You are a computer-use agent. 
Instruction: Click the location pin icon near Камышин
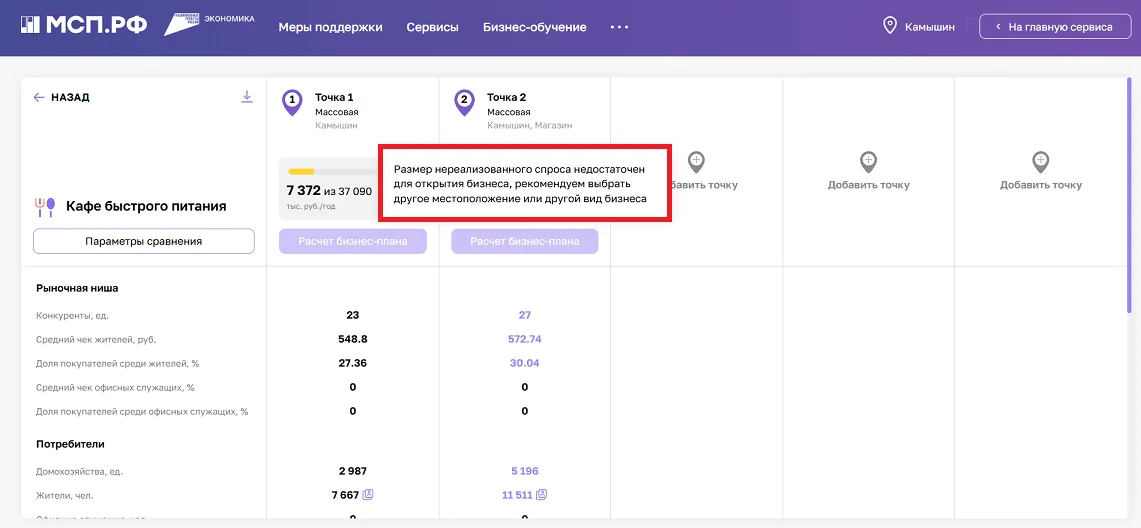coord(890,26)
